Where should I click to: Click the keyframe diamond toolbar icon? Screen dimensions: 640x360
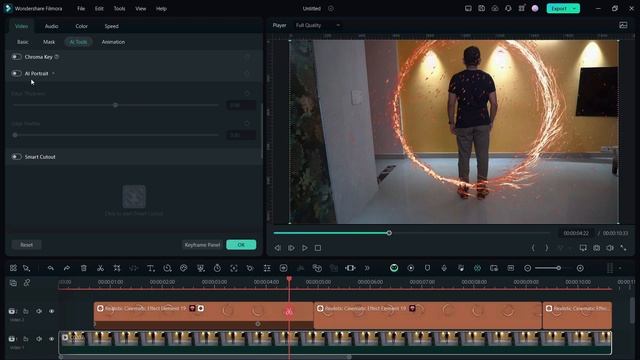click(x=250, y=268)
